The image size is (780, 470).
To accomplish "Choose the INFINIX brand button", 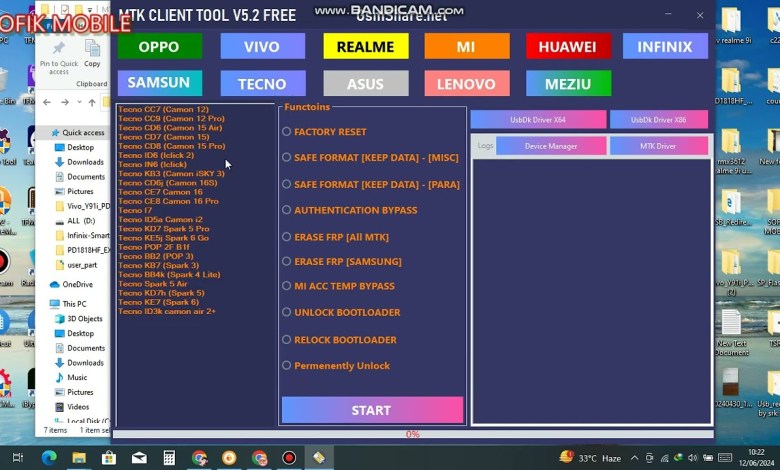I will 665,46.
